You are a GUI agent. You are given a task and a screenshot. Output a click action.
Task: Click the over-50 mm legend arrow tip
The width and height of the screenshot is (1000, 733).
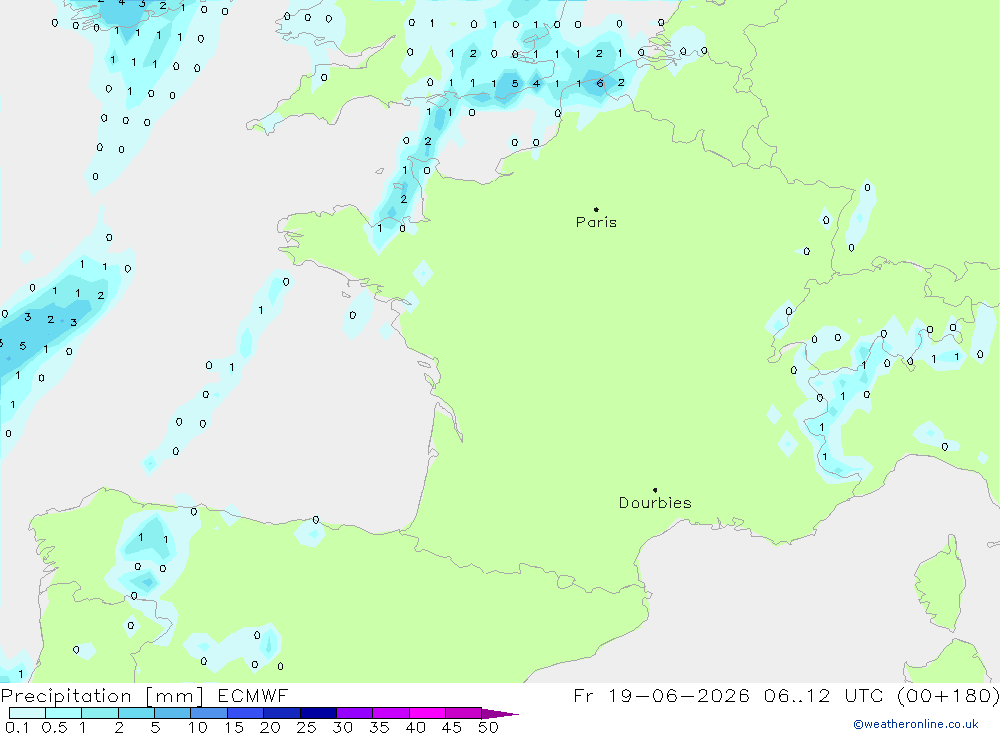point(500,714)
